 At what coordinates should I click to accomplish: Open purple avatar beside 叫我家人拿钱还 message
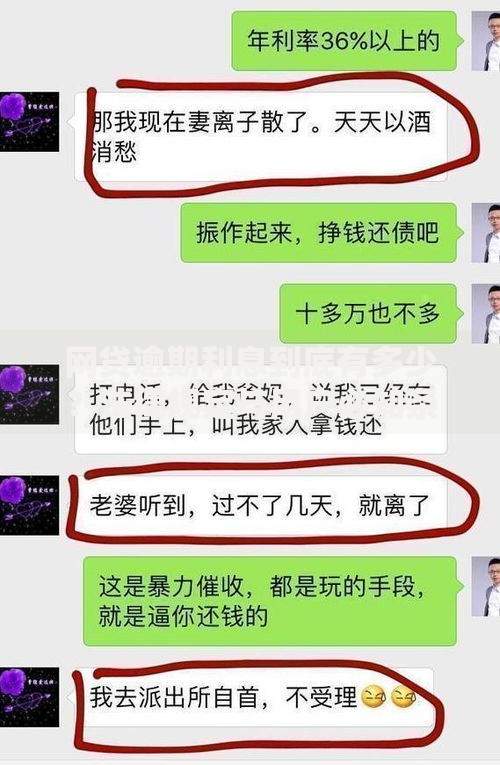click(29, 394)
